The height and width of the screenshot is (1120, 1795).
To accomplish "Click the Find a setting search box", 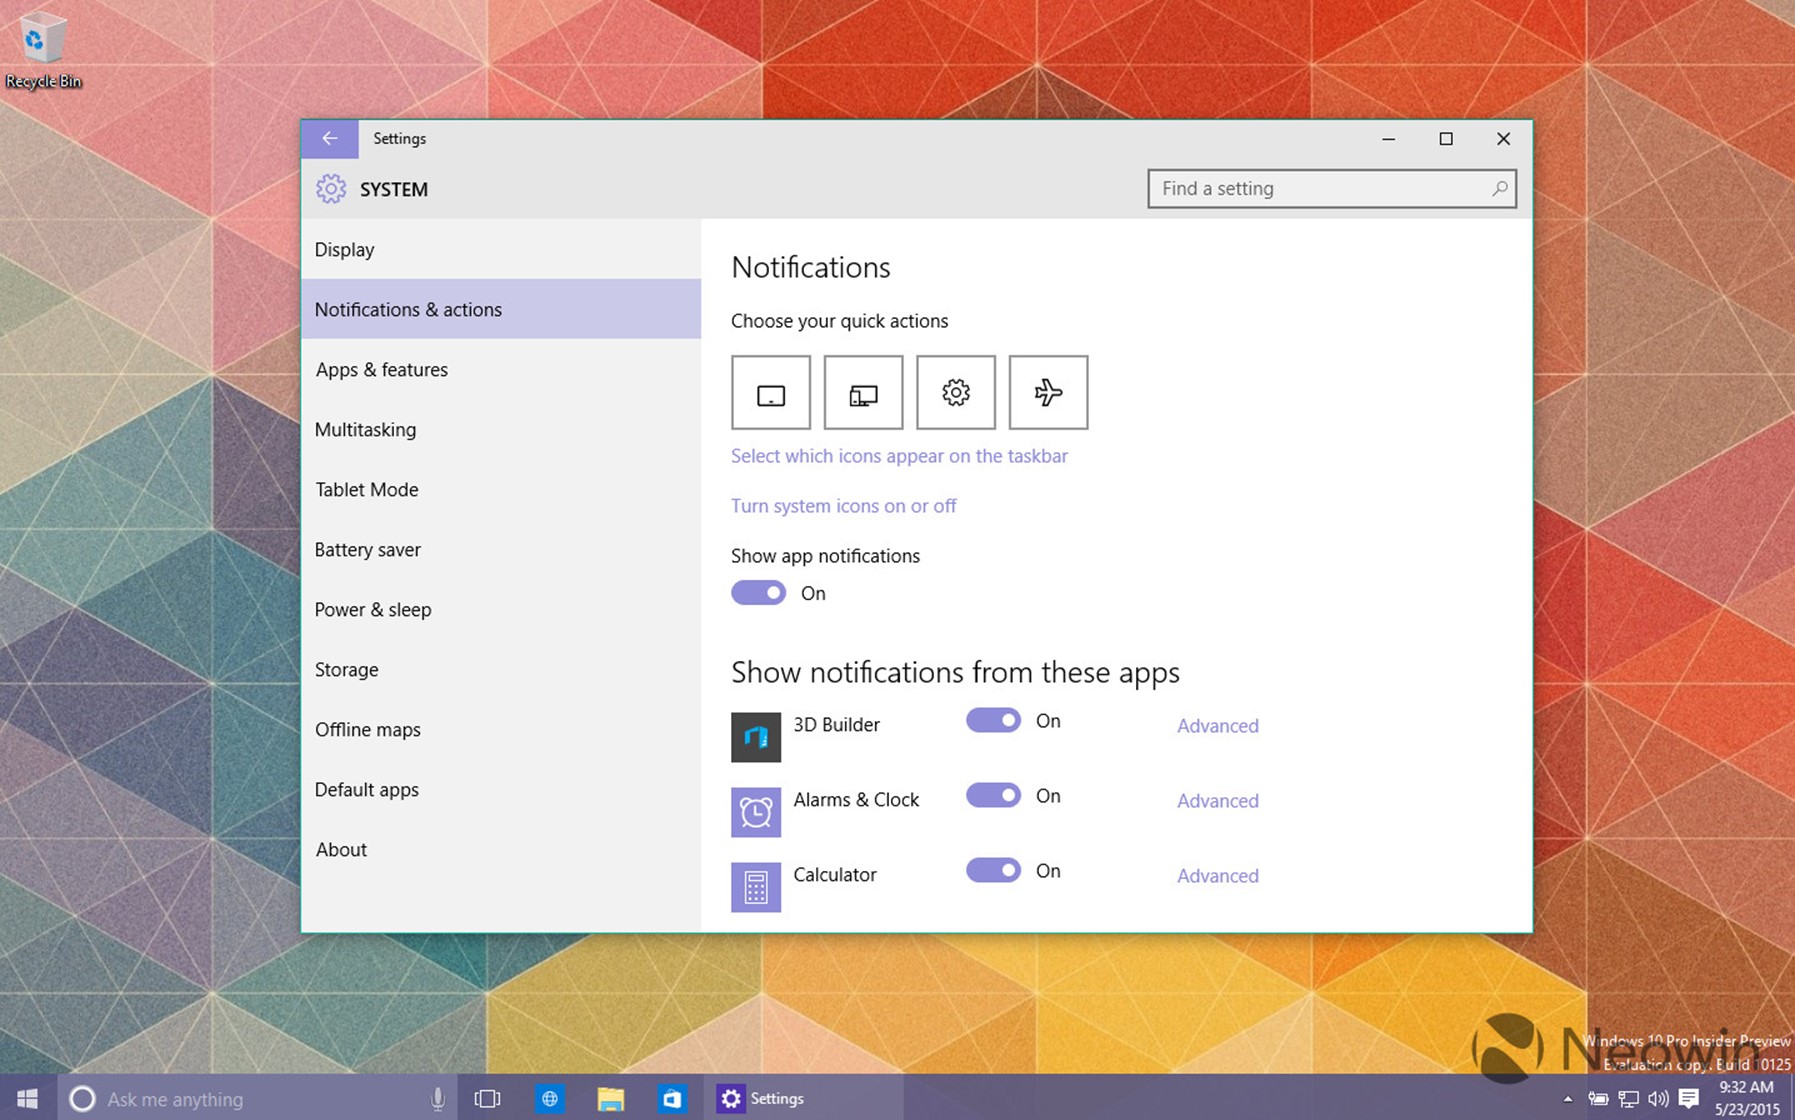I will 1320,189.
